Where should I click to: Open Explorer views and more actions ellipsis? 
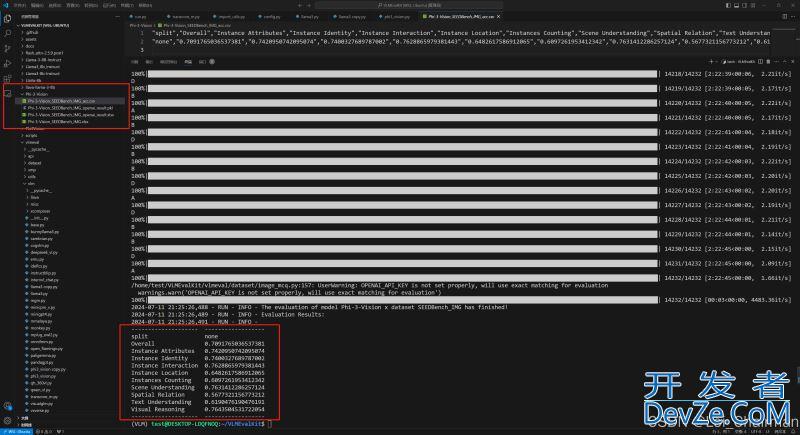point(117,17)
